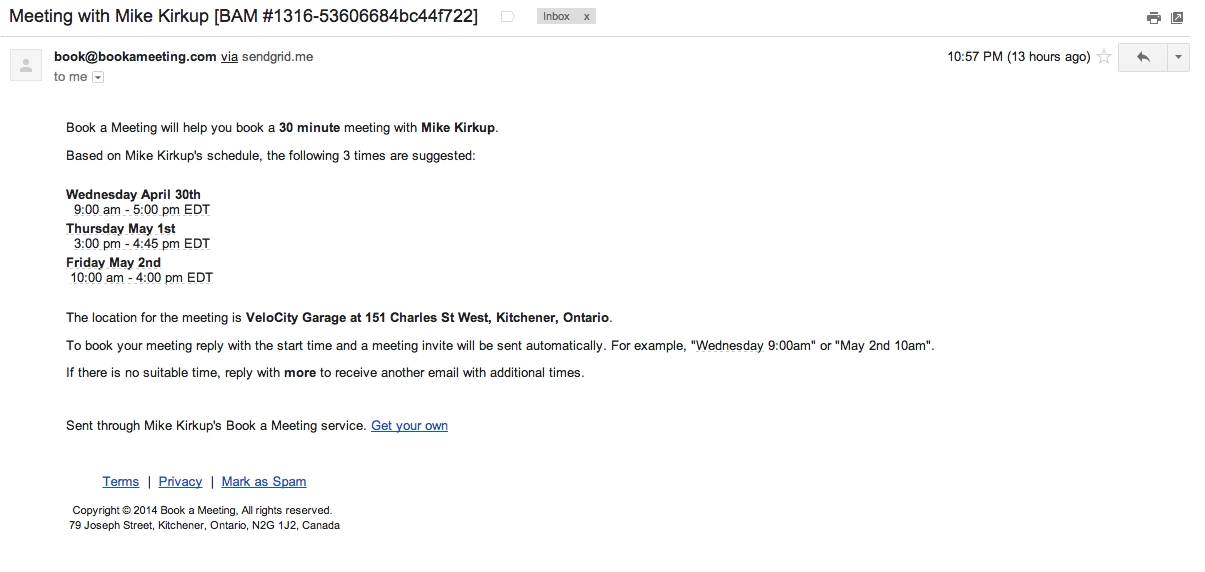The width and height of the screenshot is (1205, 572).
Task: Open the email in a new window
Action: [x=1177, y=17]
